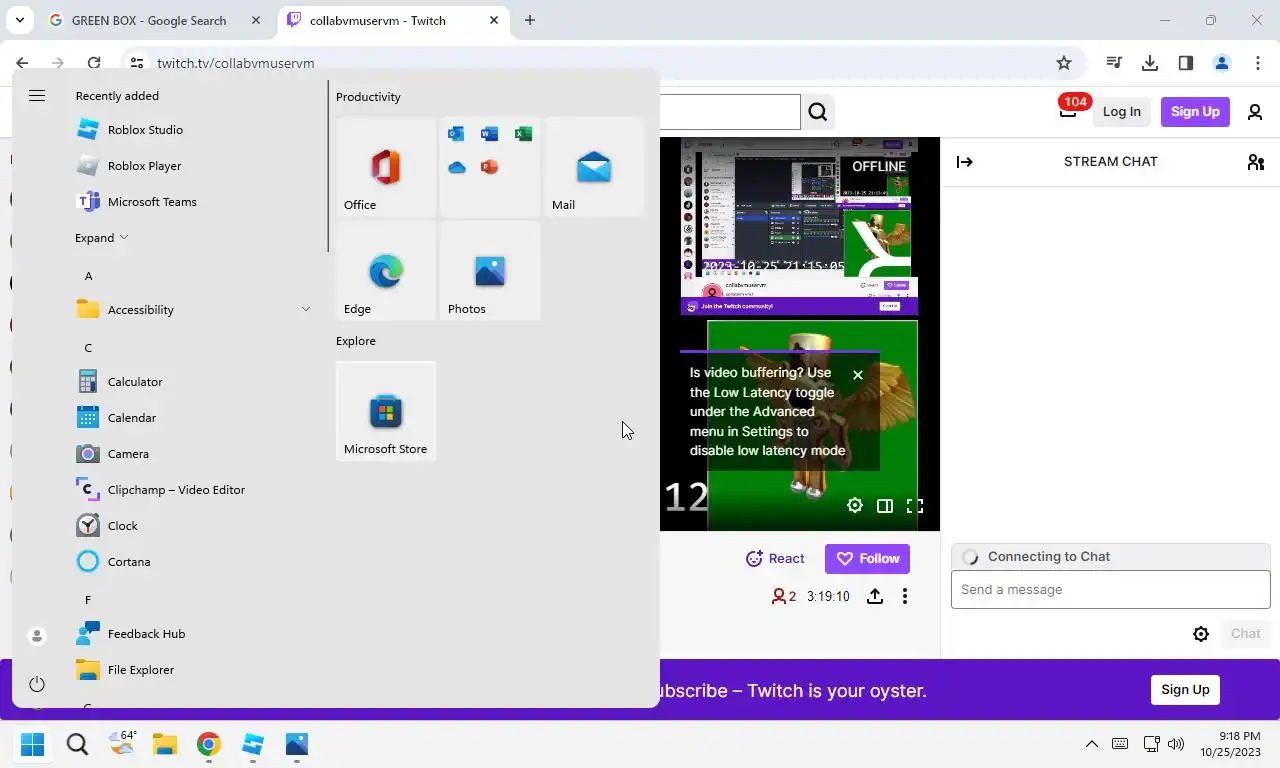Open chat community users list
The height and width of the screenshot is (768, 1280).
(x=1256, y=162)
